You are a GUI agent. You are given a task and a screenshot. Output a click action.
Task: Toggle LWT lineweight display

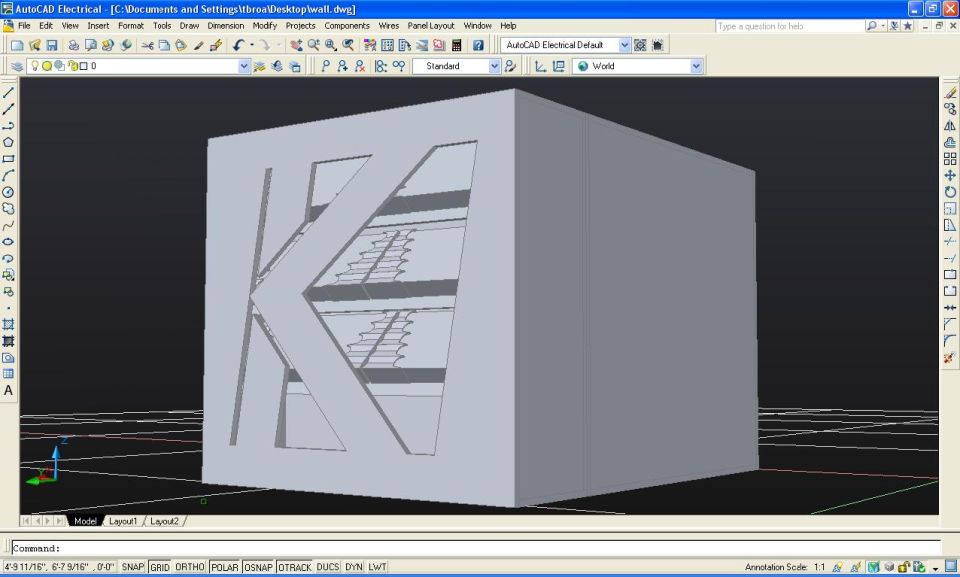(377, 567)
